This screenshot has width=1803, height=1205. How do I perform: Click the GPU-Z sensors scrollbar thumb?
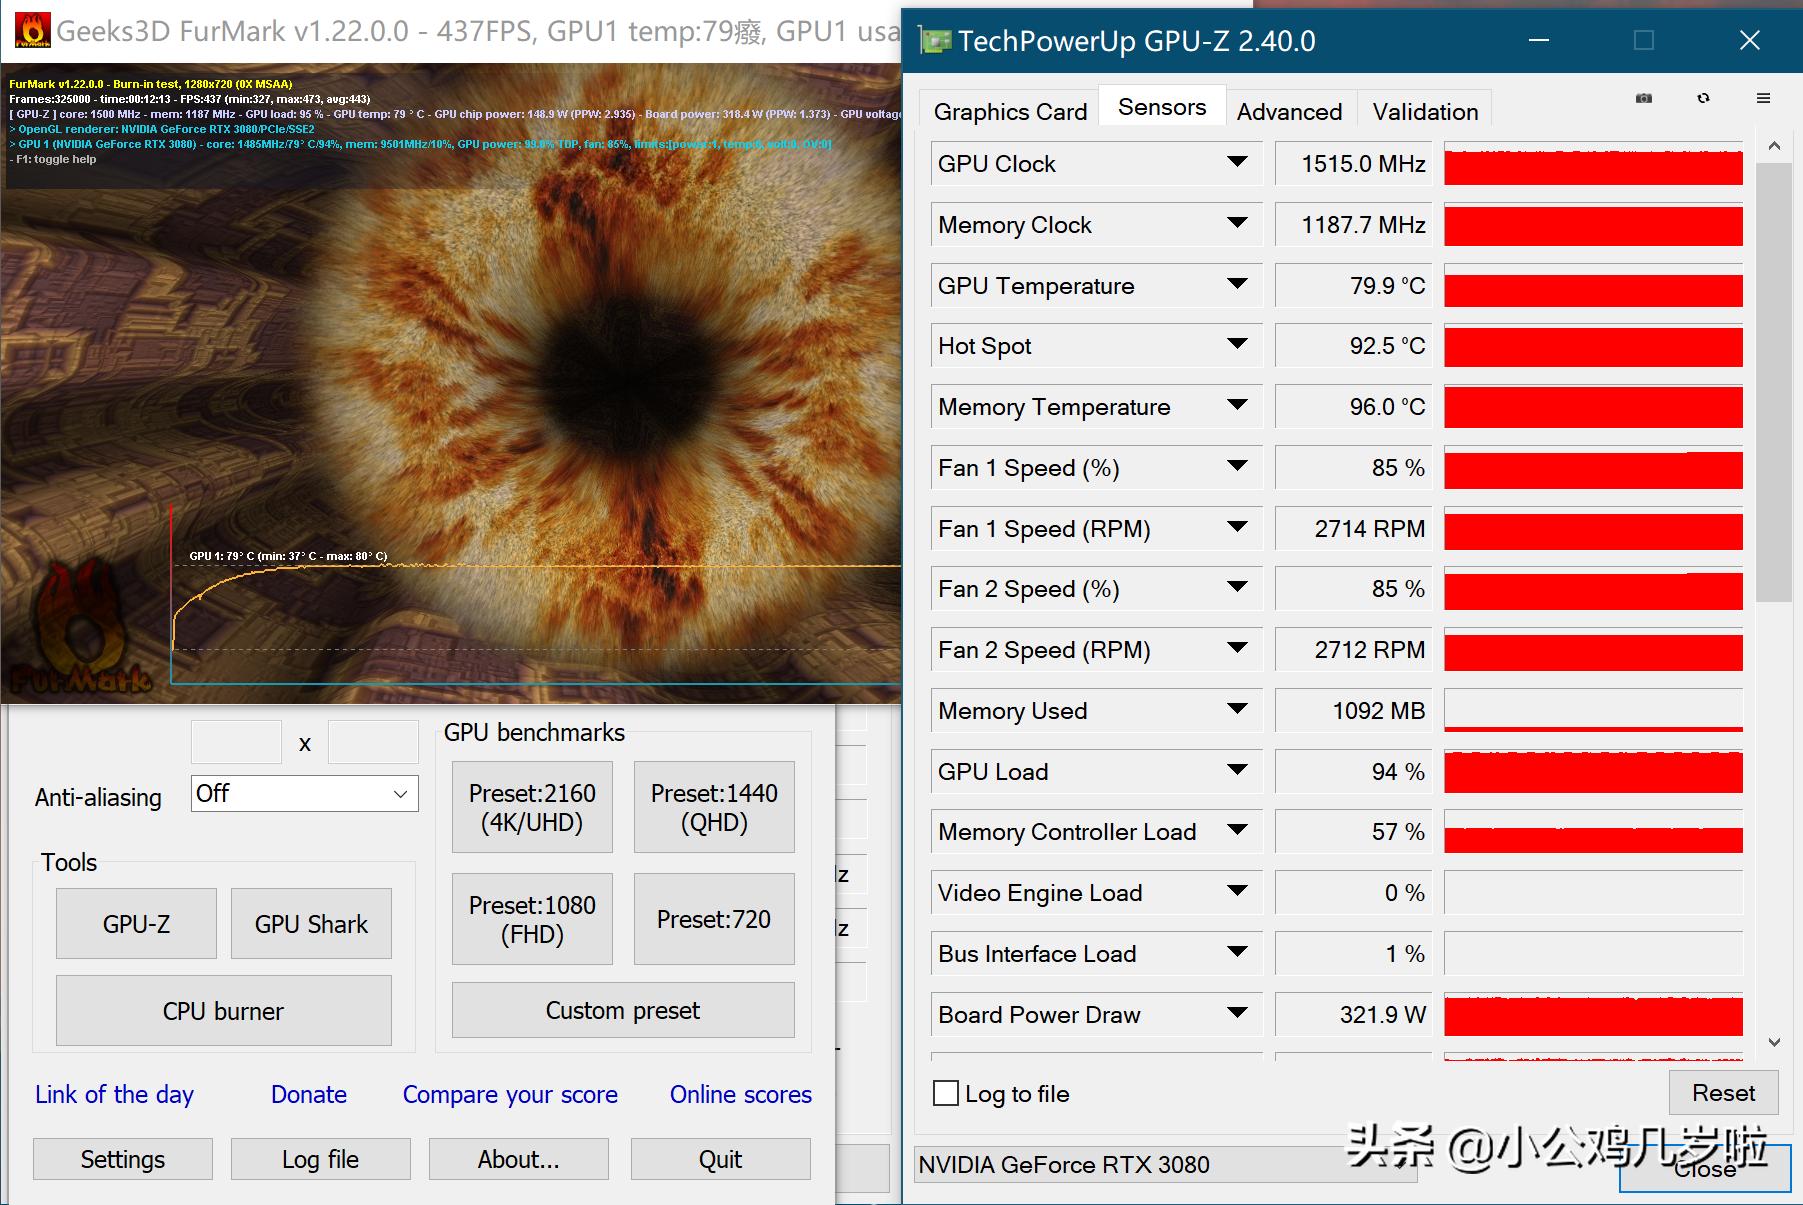click(1774, 382)
